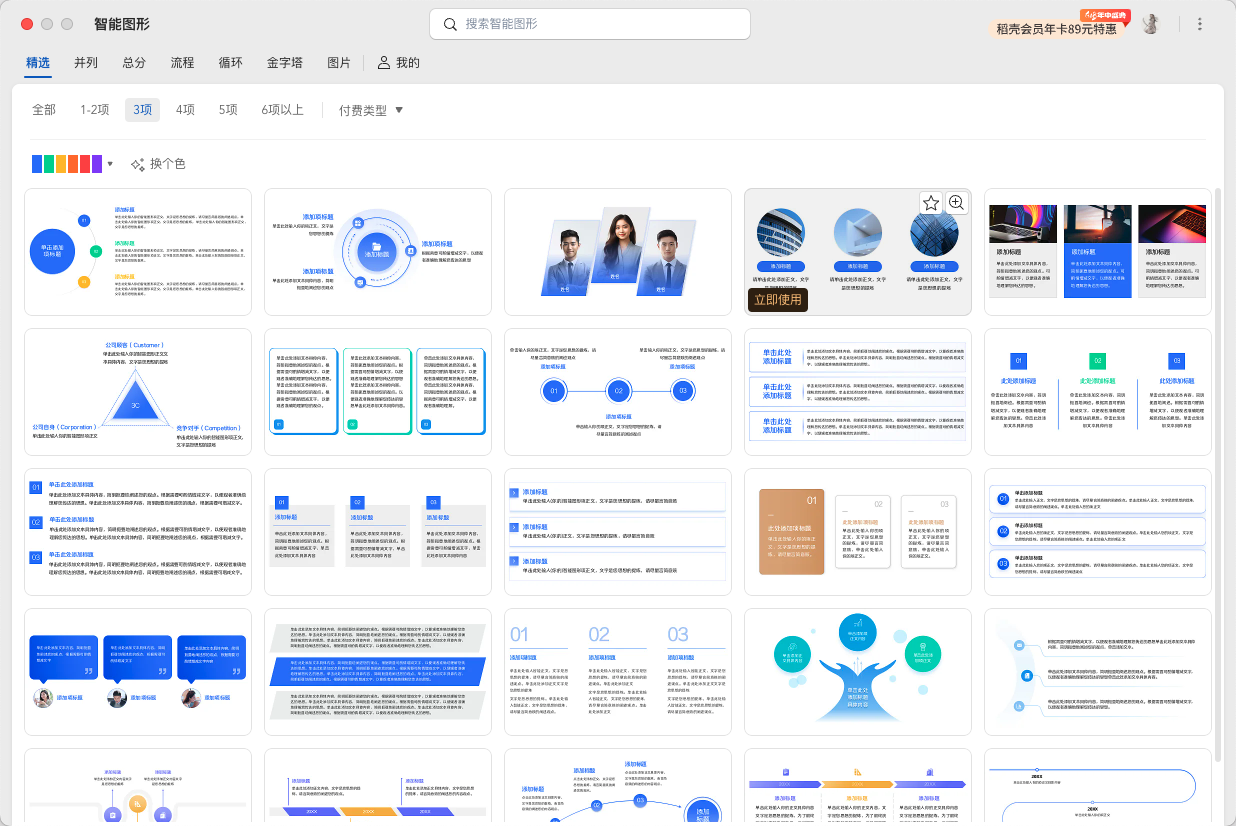Select the 01 02 03 circles-on-line template
The width and height of the screenshot is (1236, 826).
pos(618,392)
